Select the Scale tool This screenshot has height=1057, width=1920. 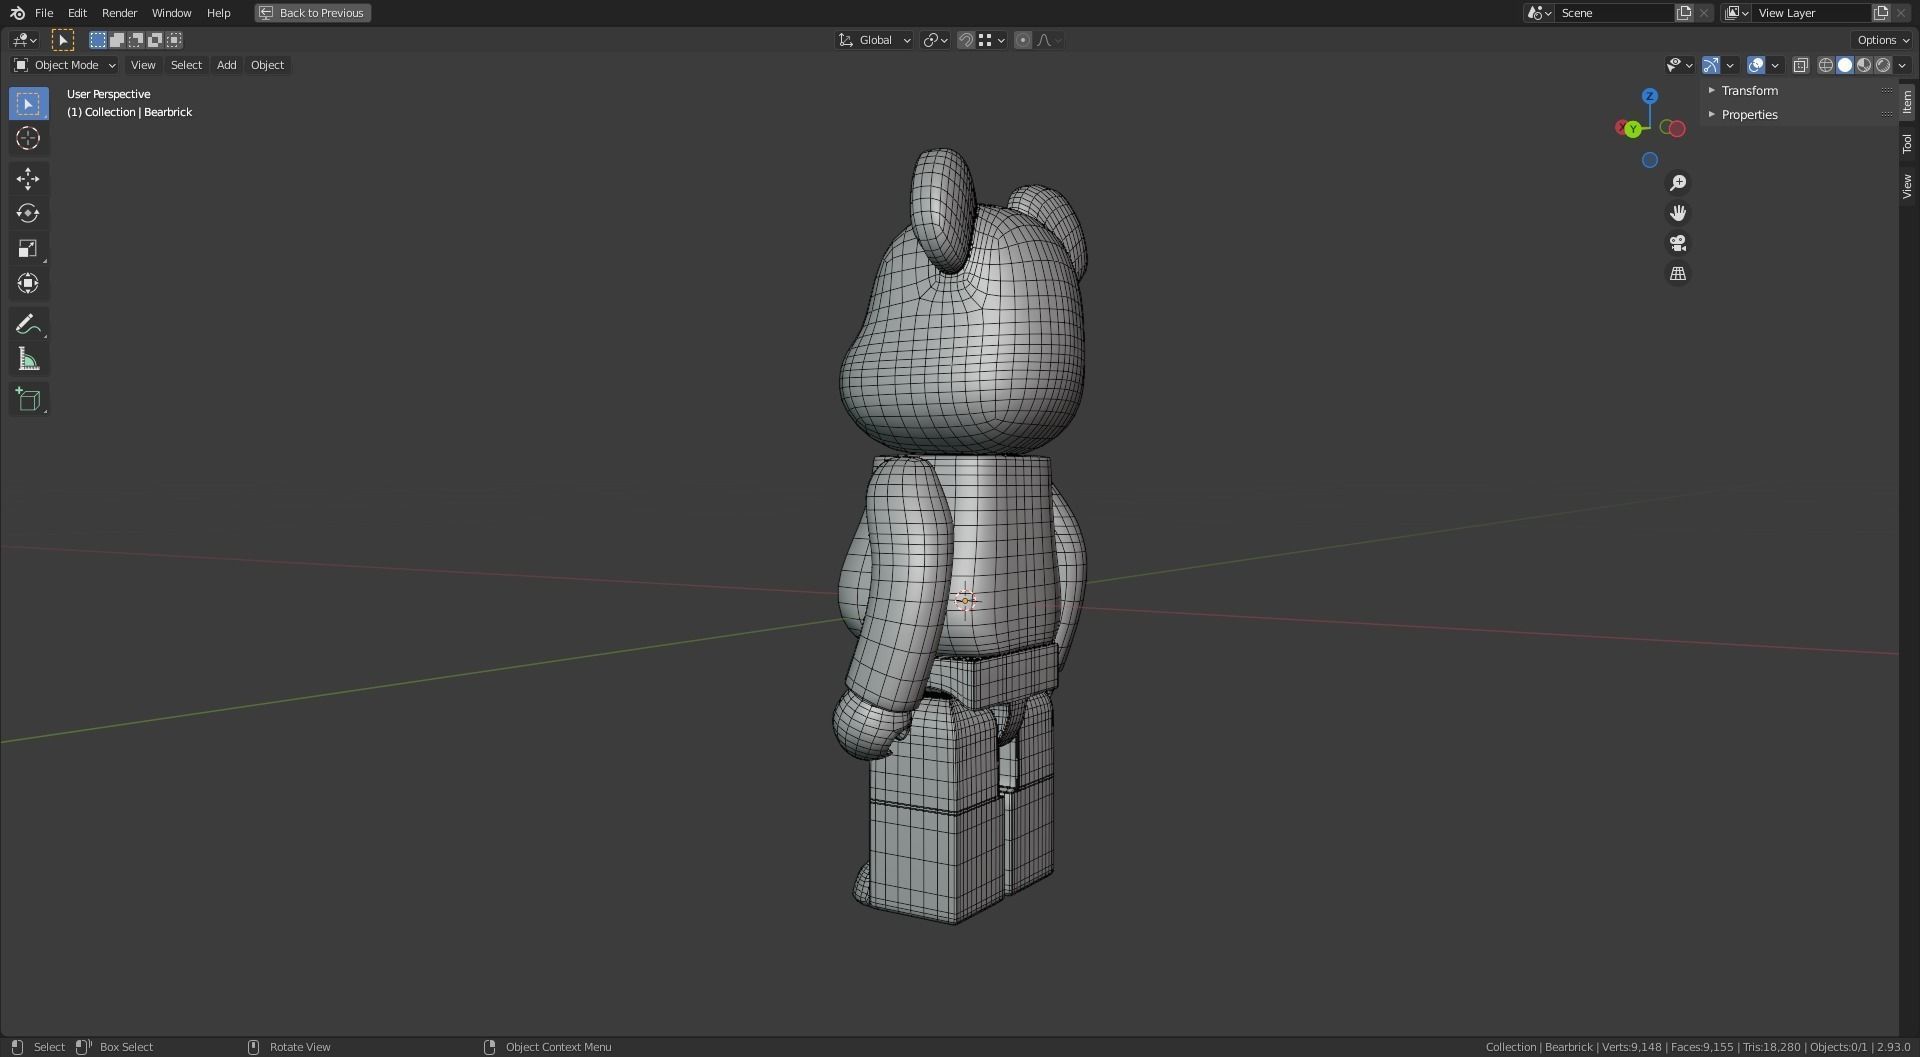pyautogui.click(x=28, y=248)
